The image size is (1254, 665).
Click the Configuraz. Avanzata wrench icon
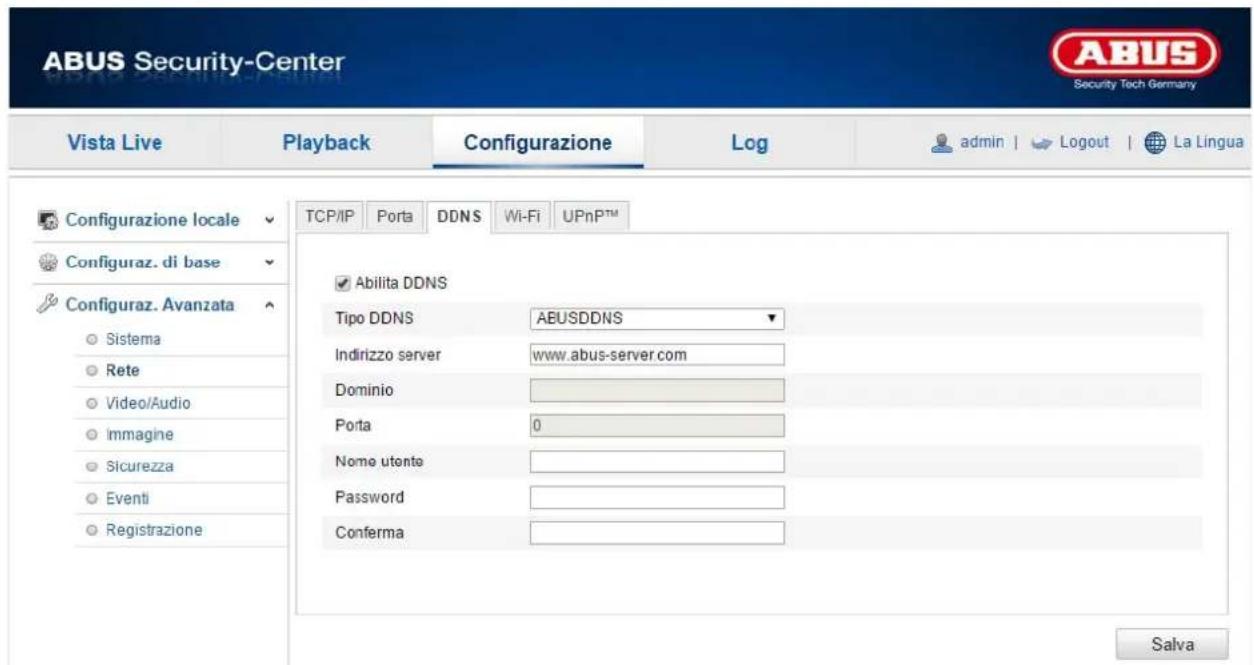coord(47,306)
